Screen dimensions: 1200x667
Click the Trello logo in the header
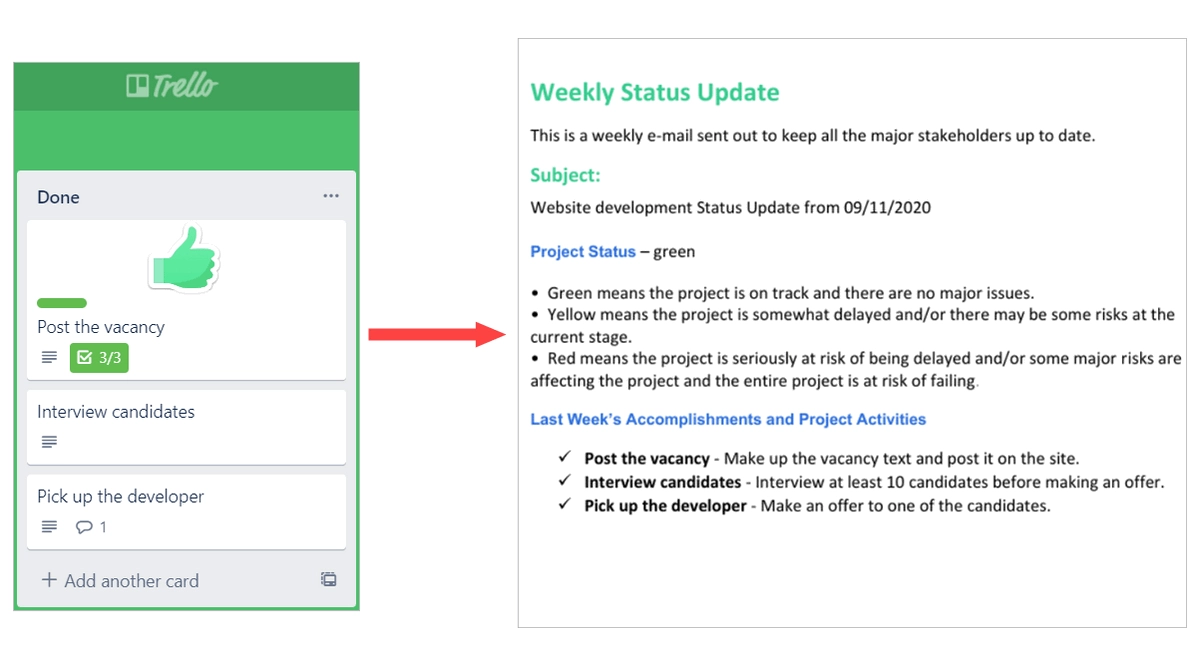coord(172,86)
